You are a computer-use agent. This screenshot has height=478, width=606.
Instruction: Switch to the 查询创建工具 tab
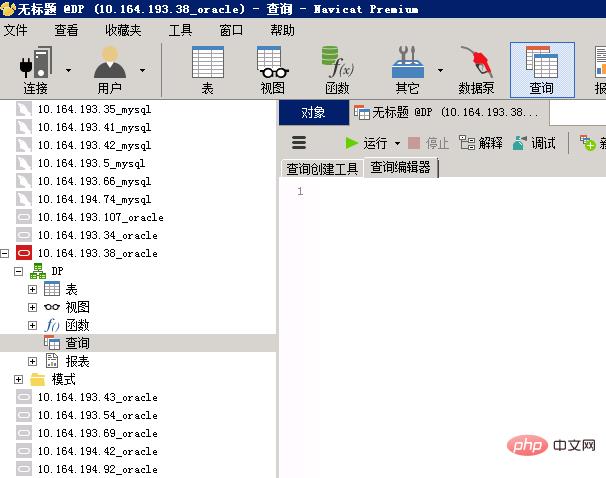point(322,168)
